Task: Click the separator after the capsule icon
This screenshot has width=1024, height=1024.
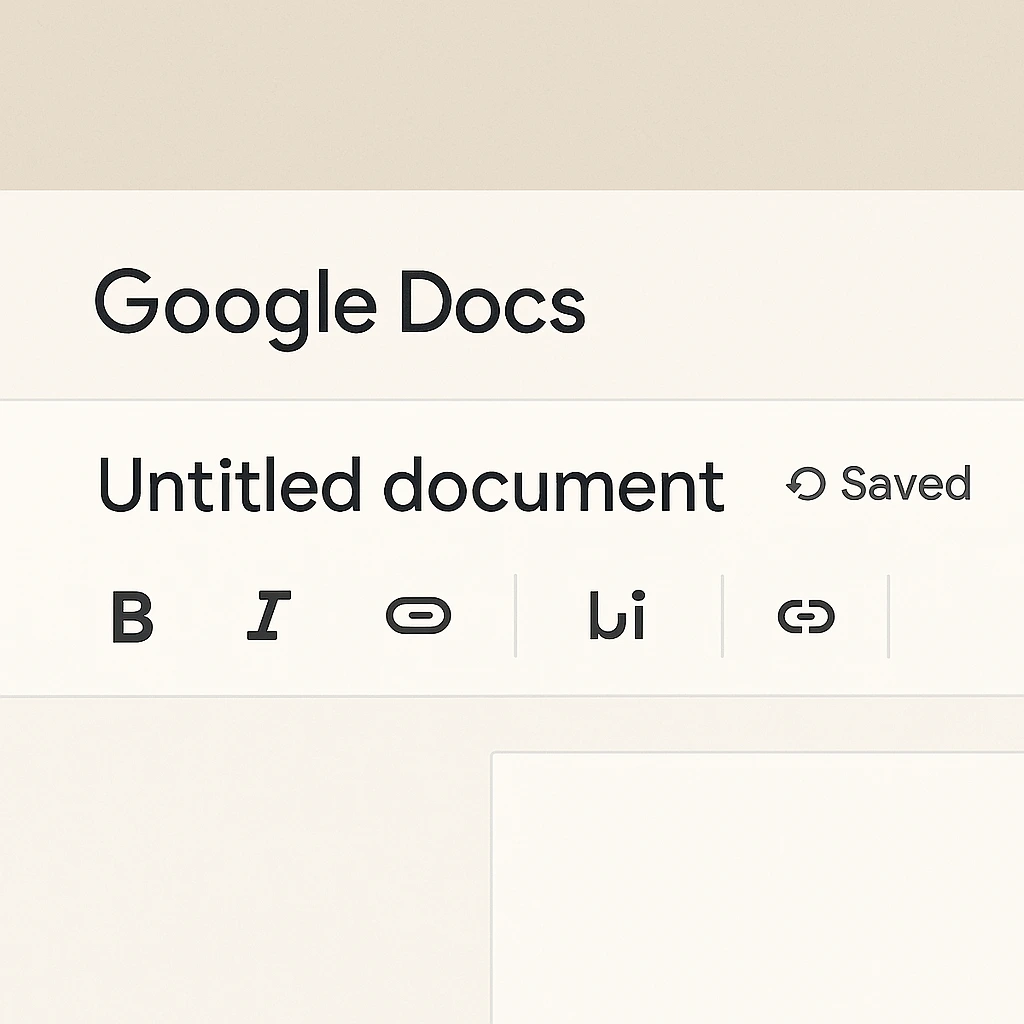Action: (516, 616)
